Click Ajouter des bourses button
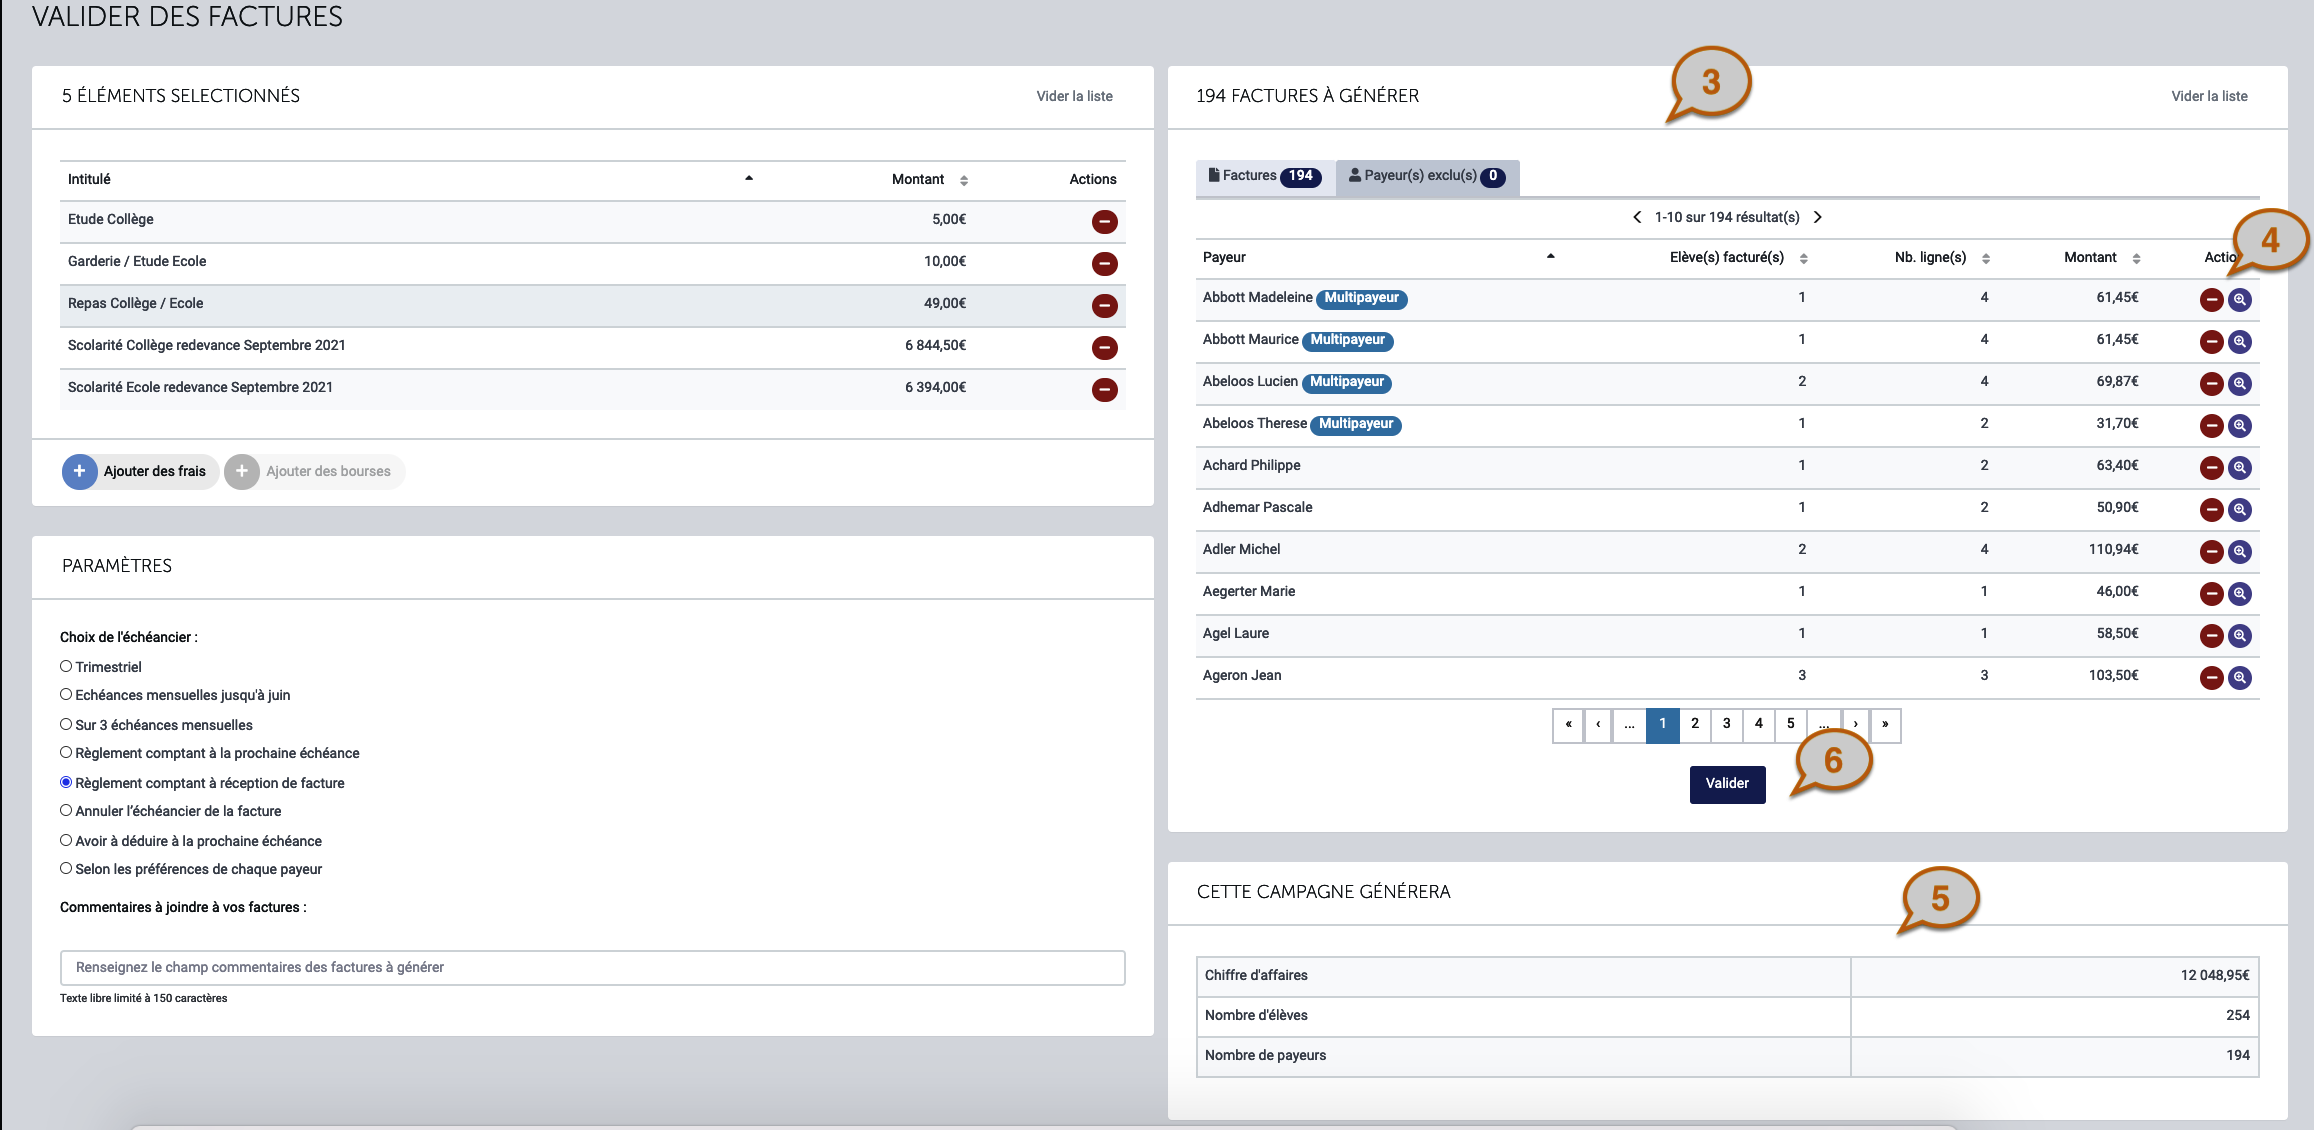This screenshot has height=1130, width=2314. (x=314, y=471)
